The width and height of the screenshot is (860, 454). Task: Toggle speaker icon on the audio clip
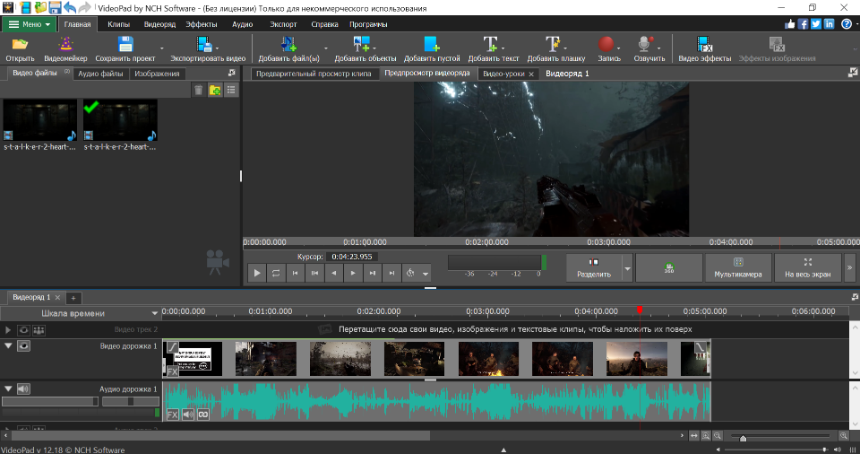[188, 415]
